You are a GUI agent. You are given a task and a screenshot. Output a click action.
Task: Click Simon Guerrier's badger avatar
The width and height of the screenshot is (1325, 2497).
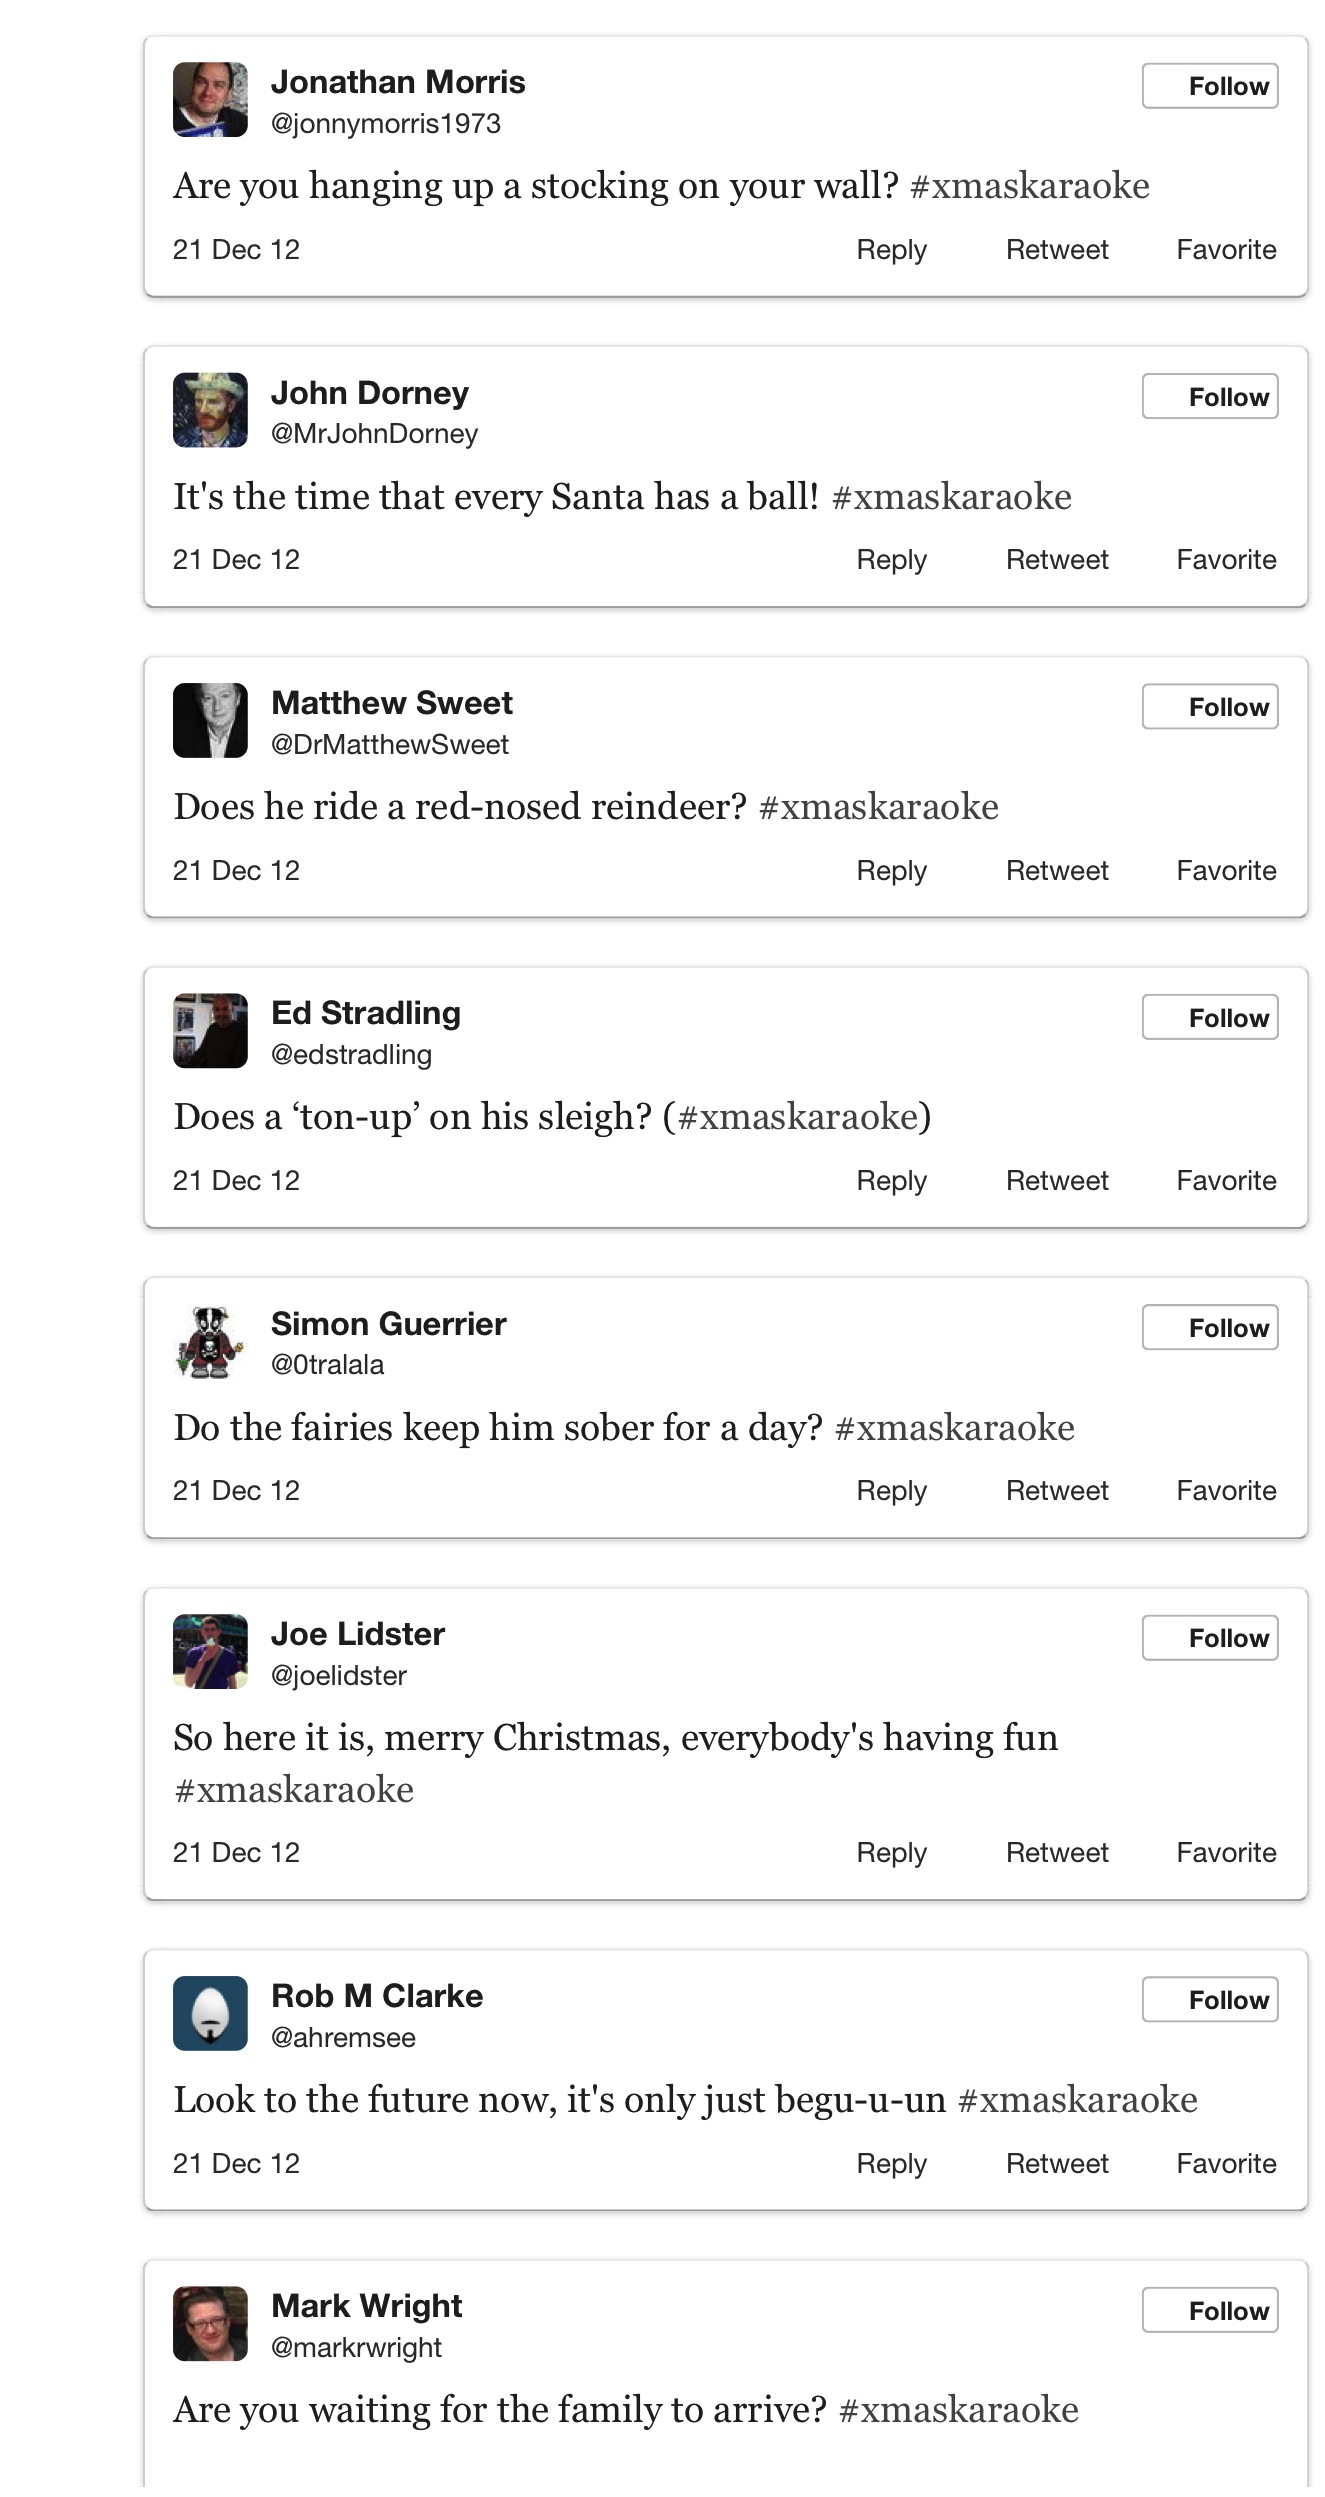click(x=210, y=1341)
